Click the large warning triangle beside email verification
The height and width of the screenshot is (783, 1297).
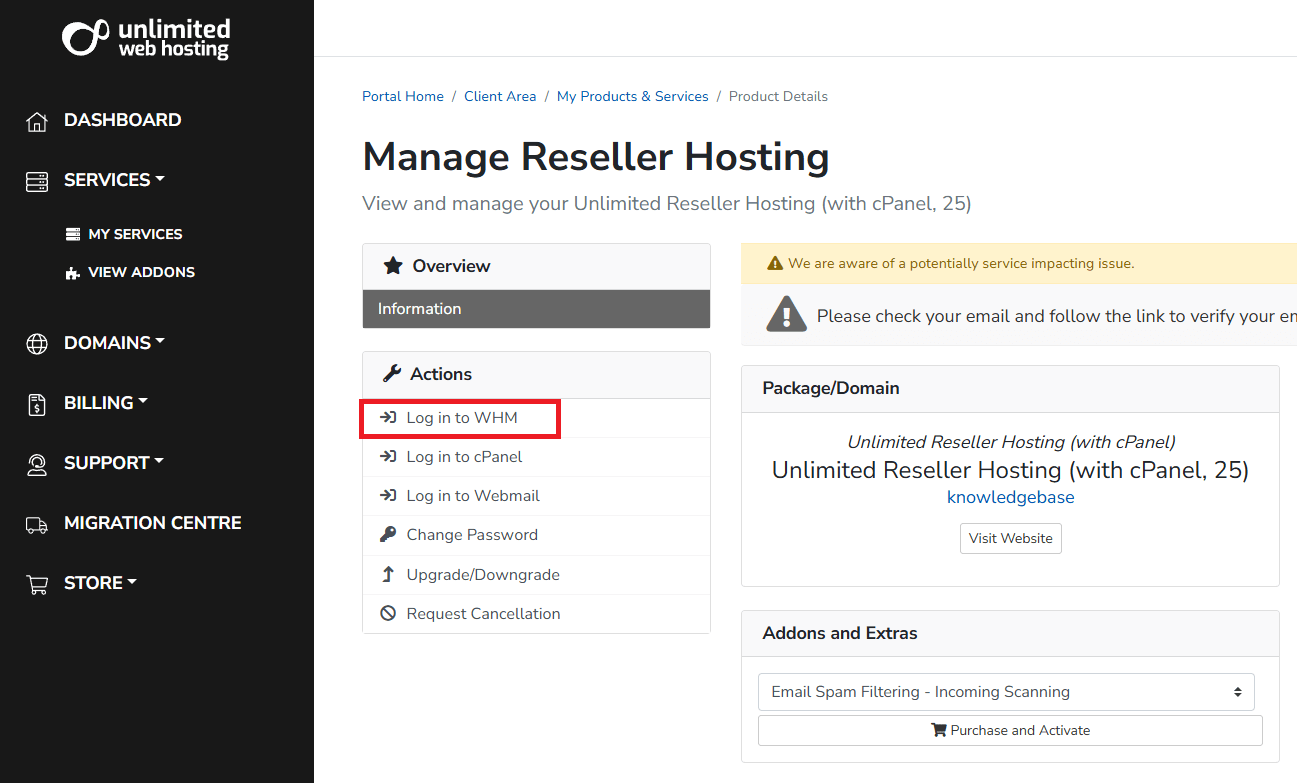click(x=786, y=314)
